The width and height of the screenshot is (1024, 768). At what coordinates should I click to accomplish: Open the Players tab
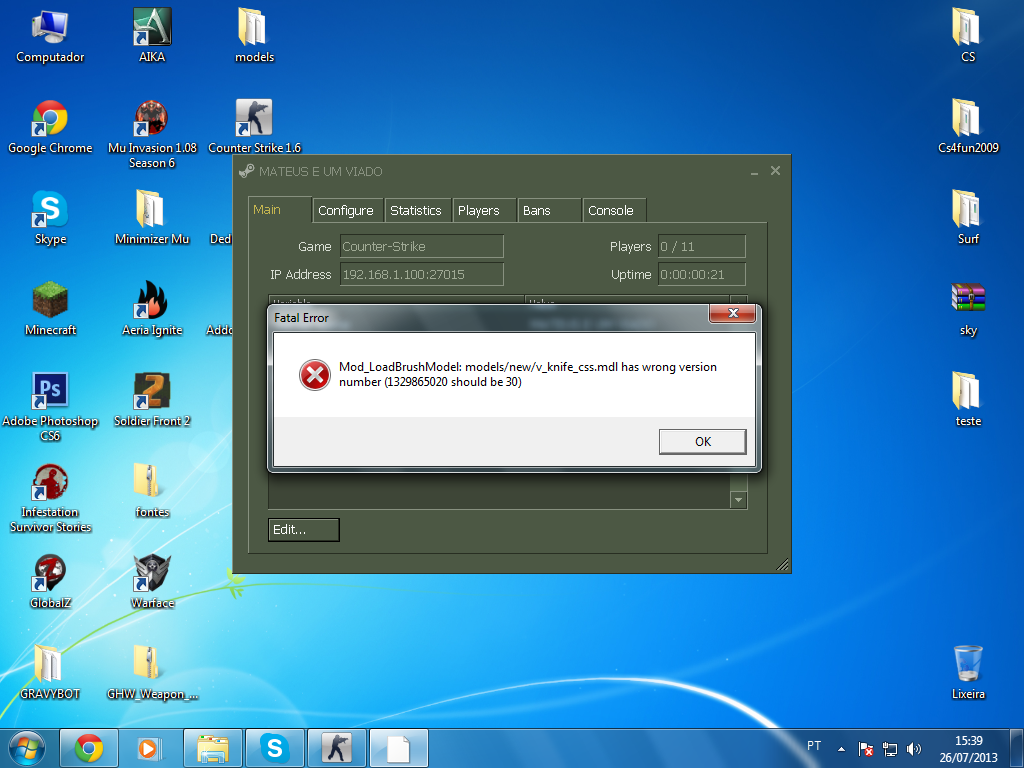pyautogui.click(x=479, y=210)
